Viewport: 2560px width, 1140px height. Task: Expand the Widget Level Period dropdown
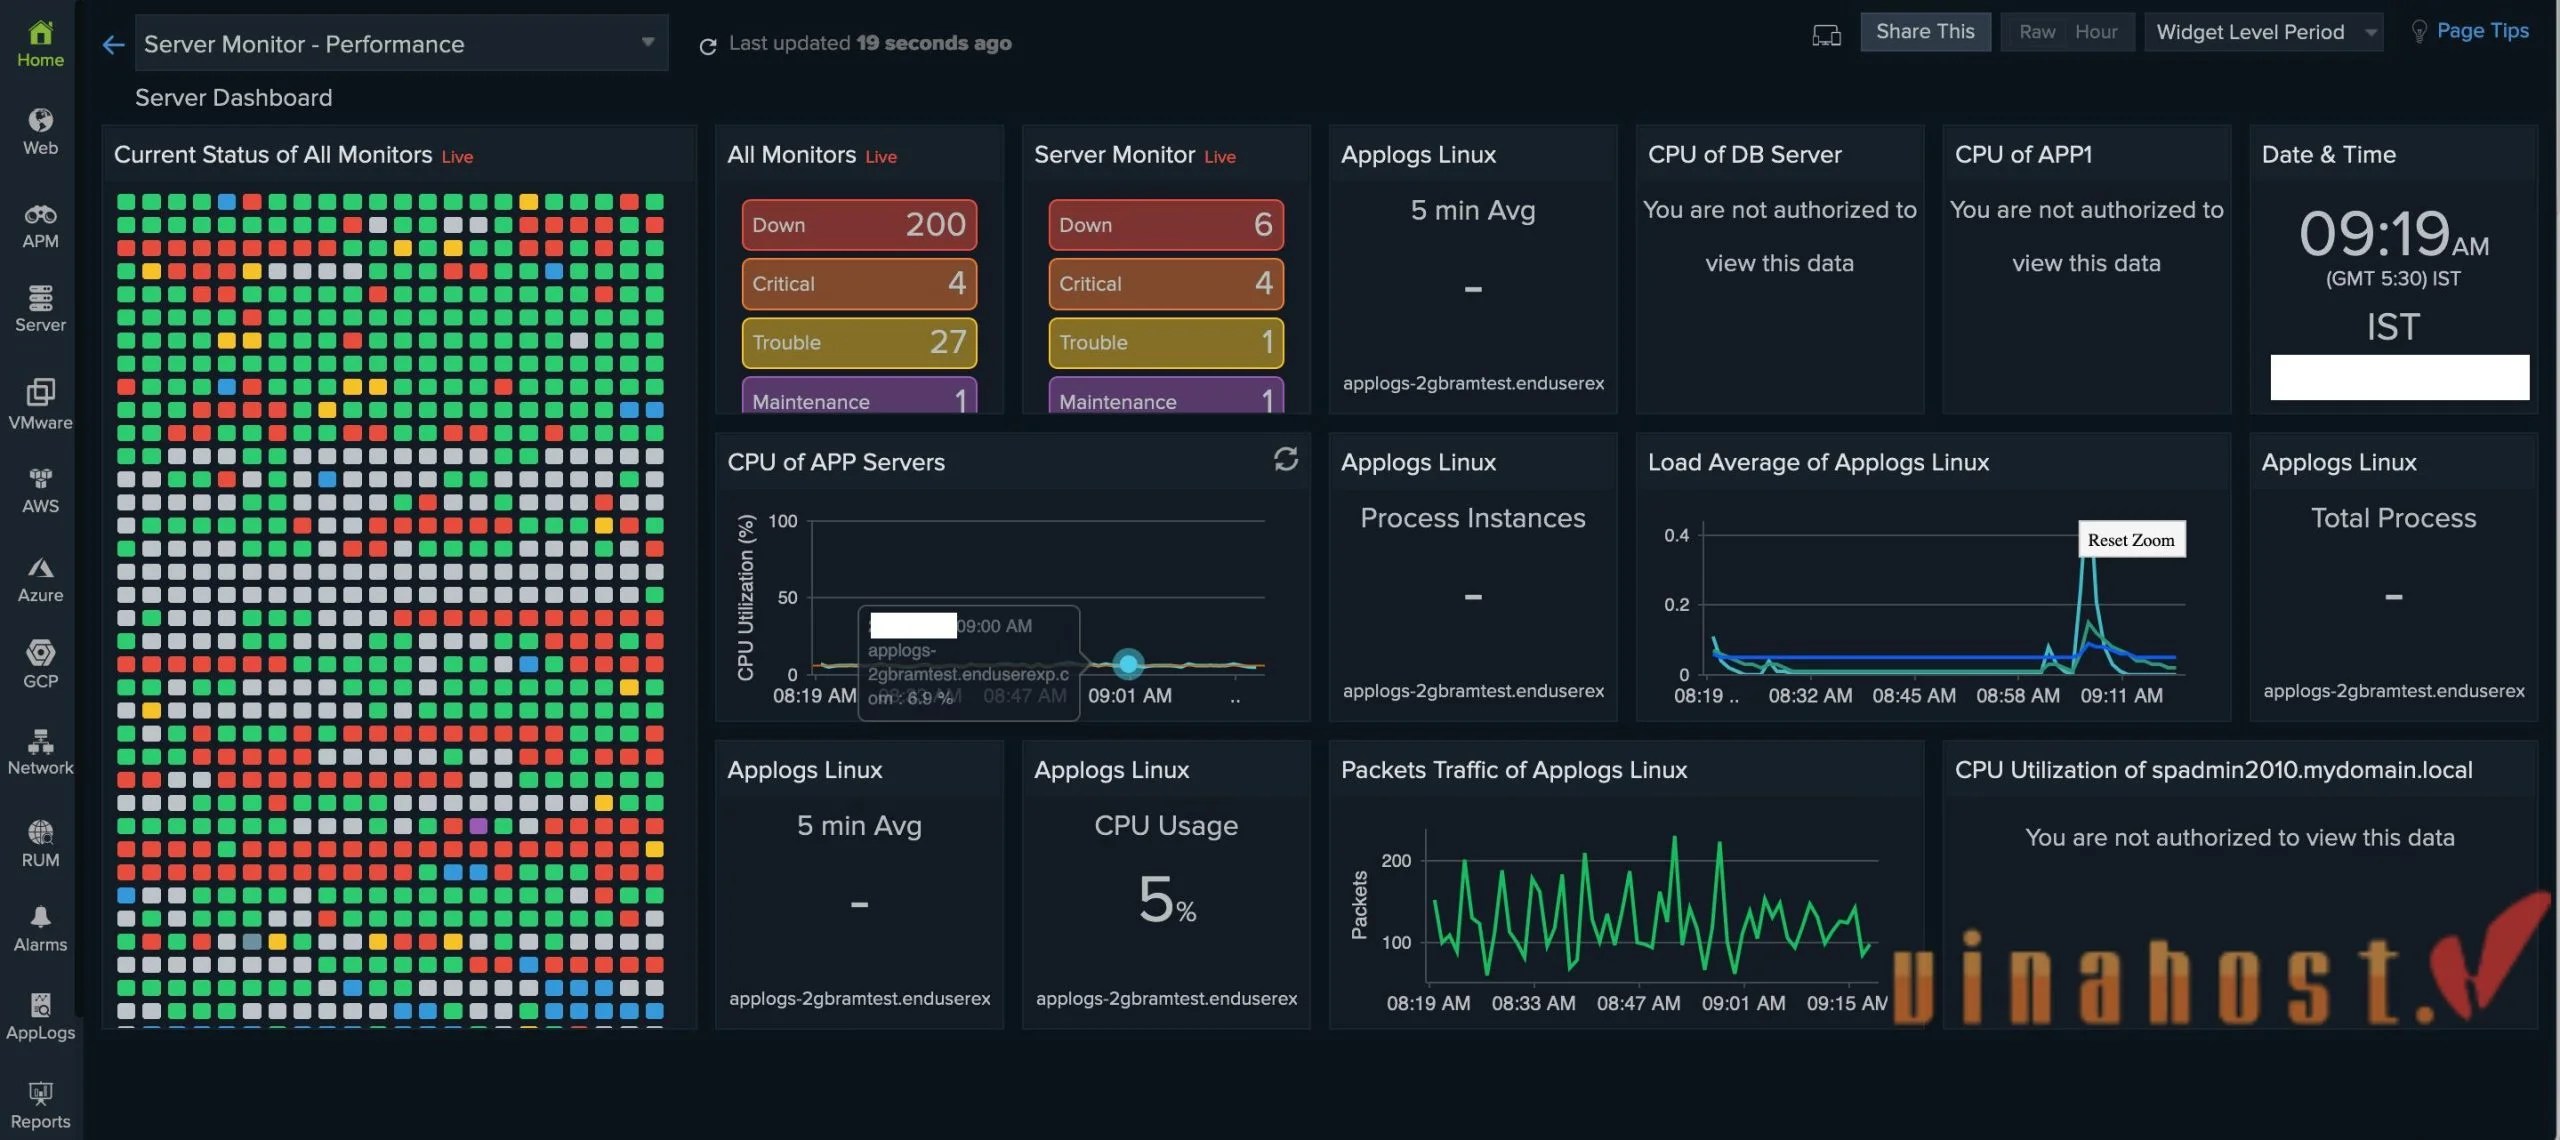[2263, 32]
